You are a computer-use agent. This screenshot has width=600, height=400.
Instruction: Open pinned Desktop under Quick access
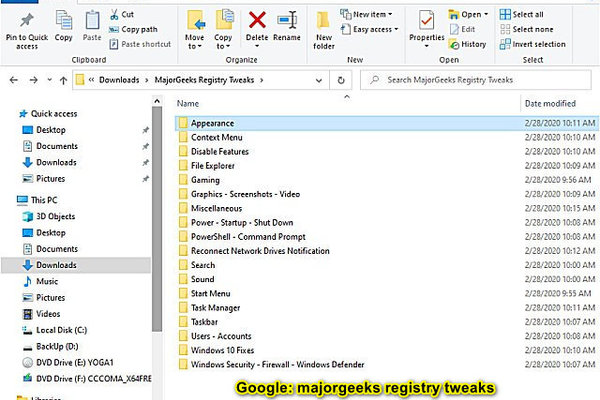tap(44, 130)
